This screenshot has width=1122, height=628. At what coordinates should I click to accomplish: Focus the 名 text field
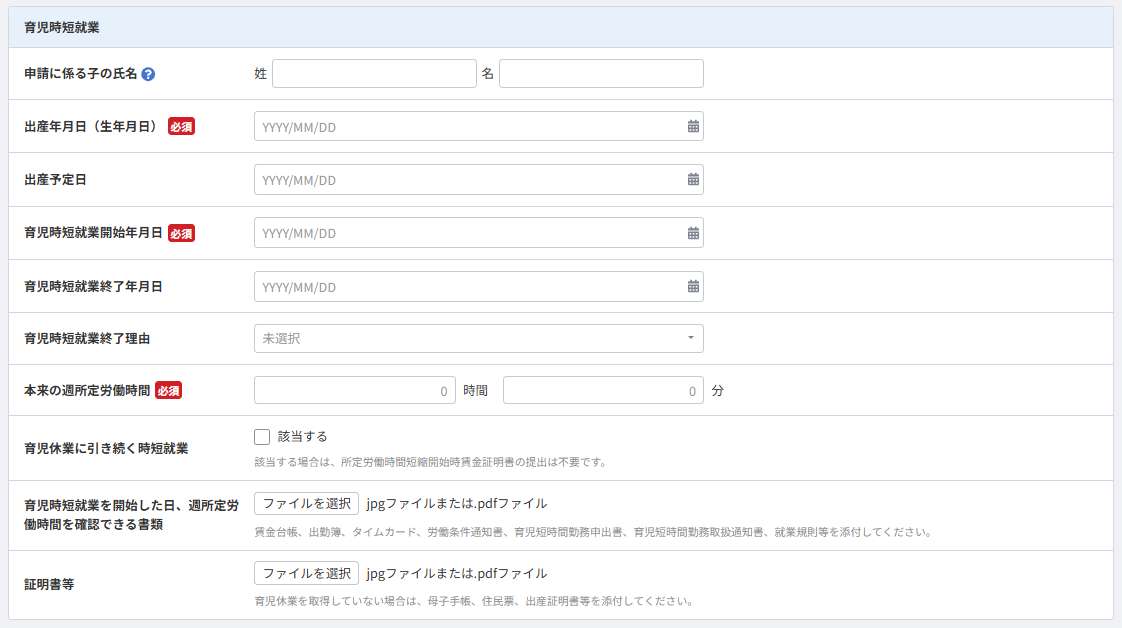[x=600, y=74]
